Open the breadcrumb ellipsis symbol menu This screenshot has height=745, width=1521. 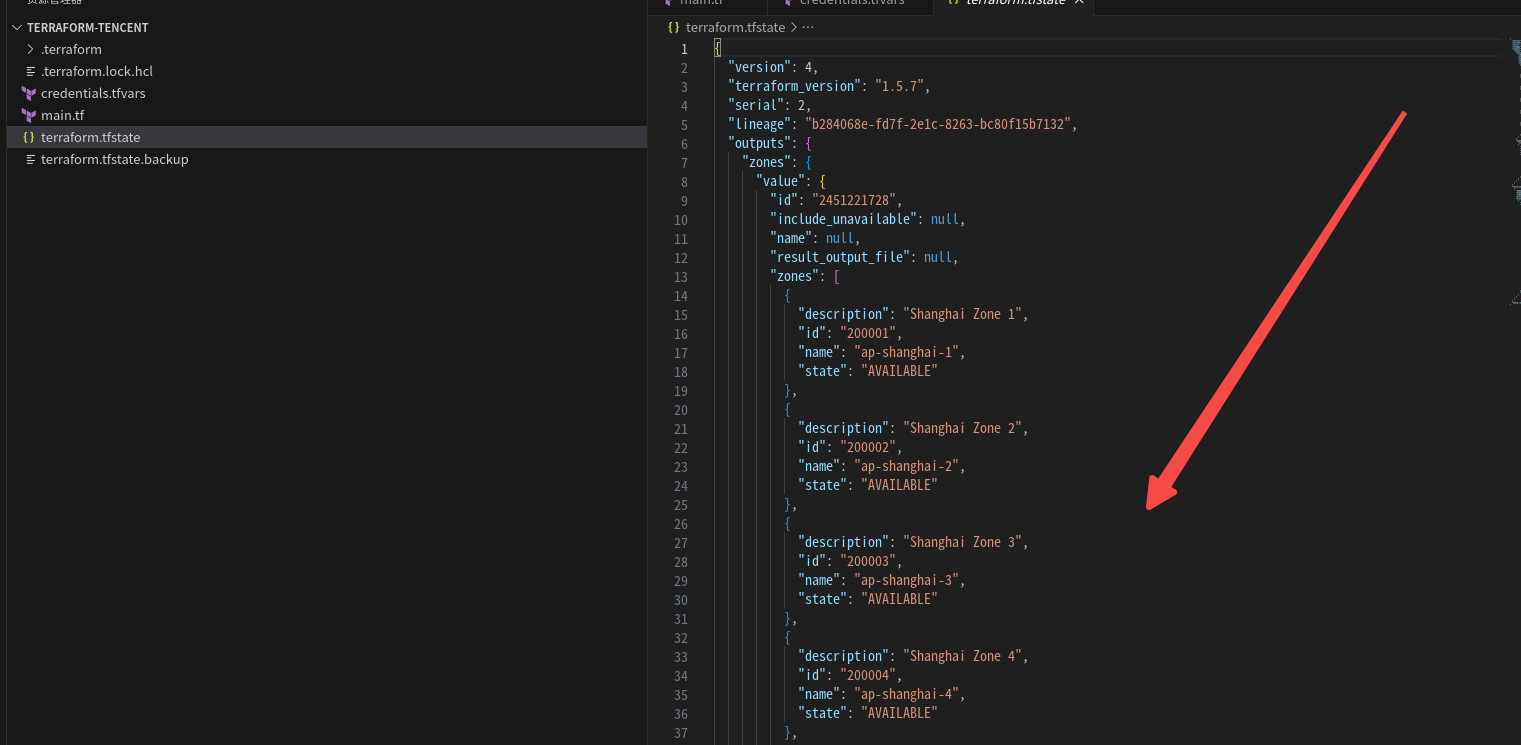click(808, 27)
